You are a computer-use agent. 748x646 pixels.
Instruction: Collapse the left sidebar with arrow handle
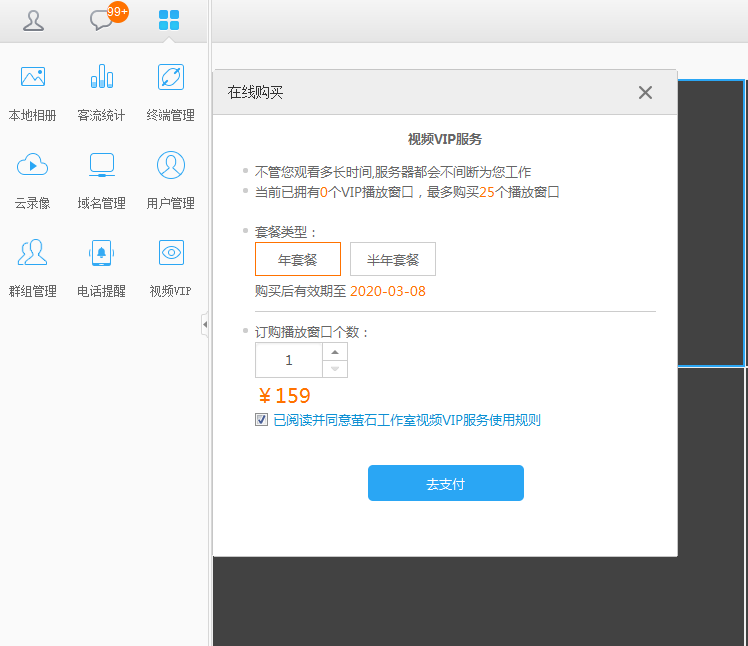205,324
